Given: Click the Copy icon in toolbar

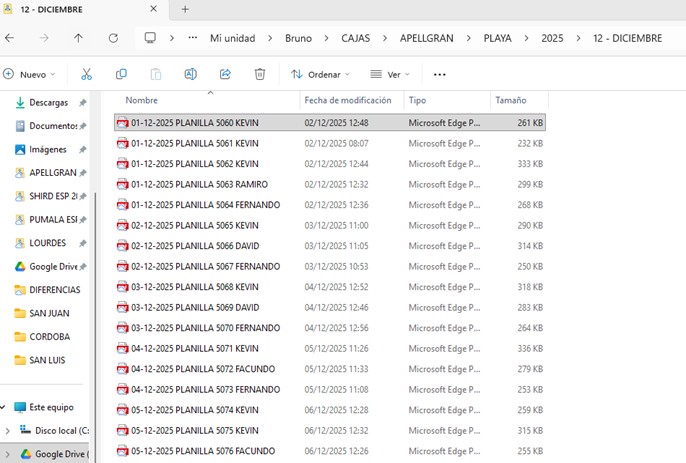Looking at the screenshot, I should (x=121, y=74).
